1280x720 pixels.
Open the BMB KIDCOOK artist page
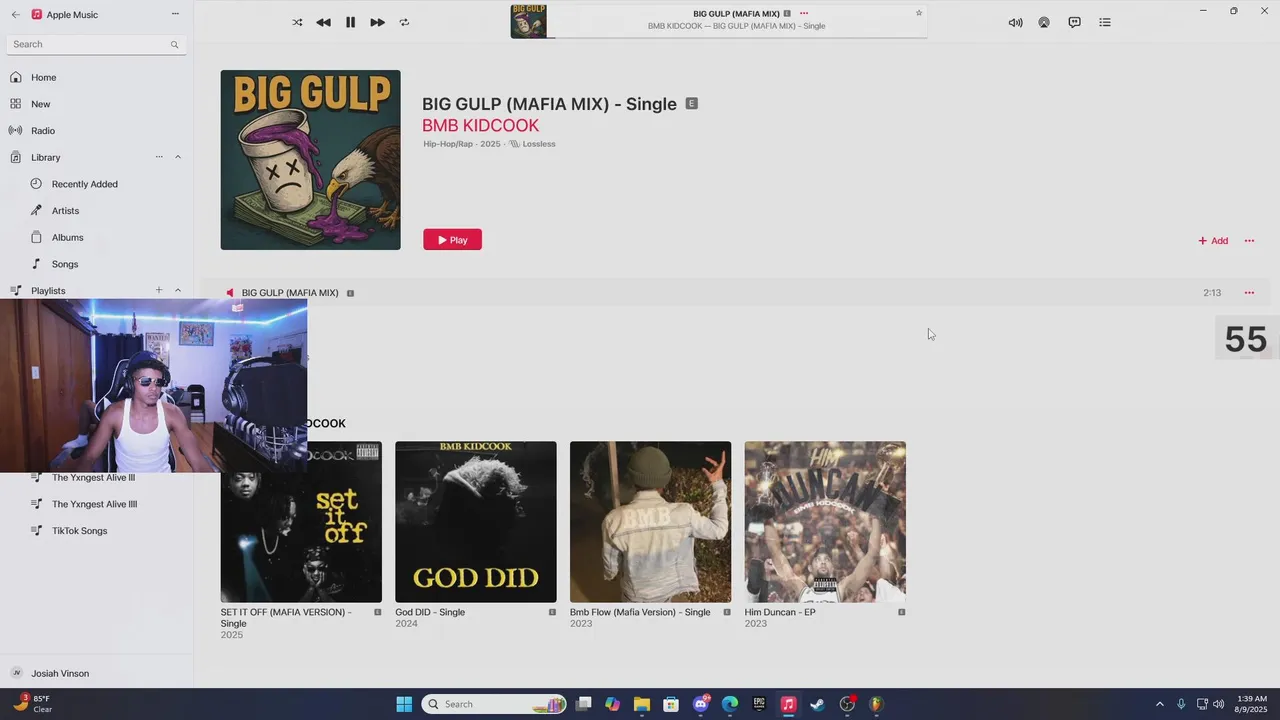tap(480, 125)
